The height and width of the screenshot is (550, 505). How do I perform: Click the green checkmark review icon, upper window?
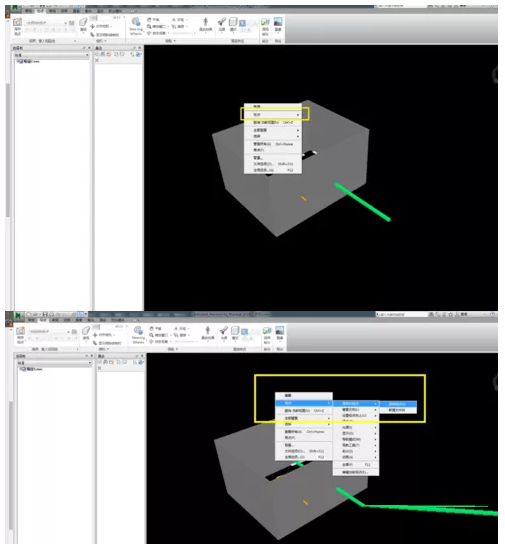(265, 22)
